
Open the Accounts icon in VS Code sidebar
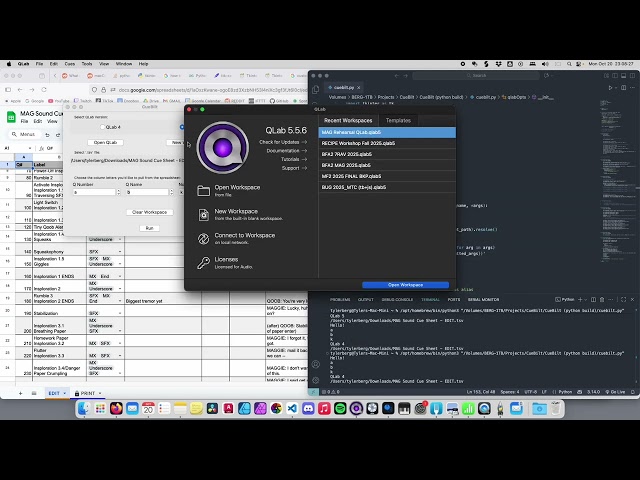[316, 364]
